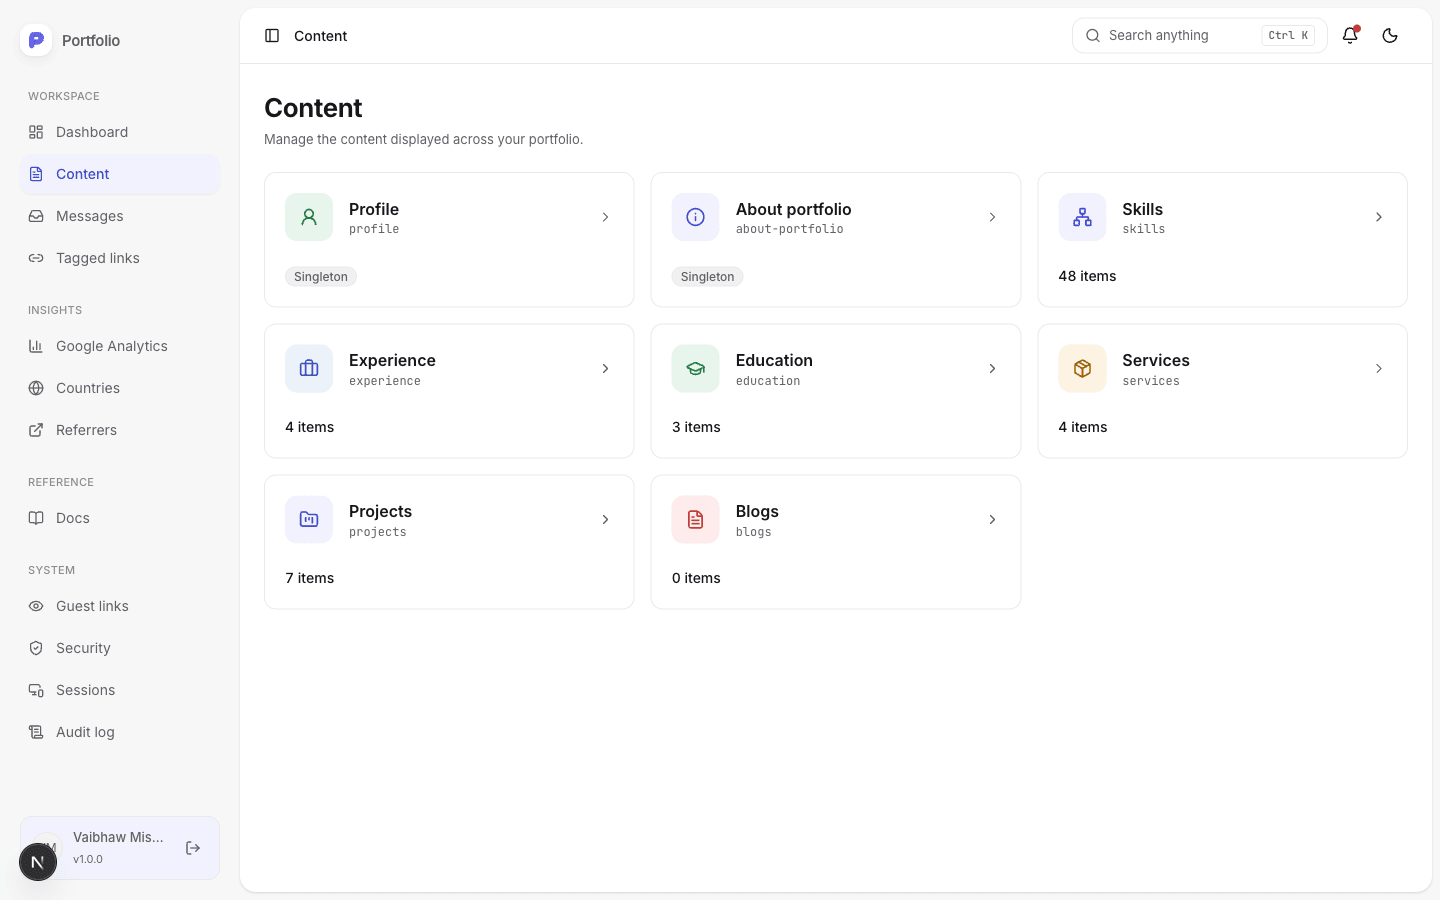The height and width of the screenshot is (900, 1440).
Task: Open Security settings
Action: click(x=120, y=648)
